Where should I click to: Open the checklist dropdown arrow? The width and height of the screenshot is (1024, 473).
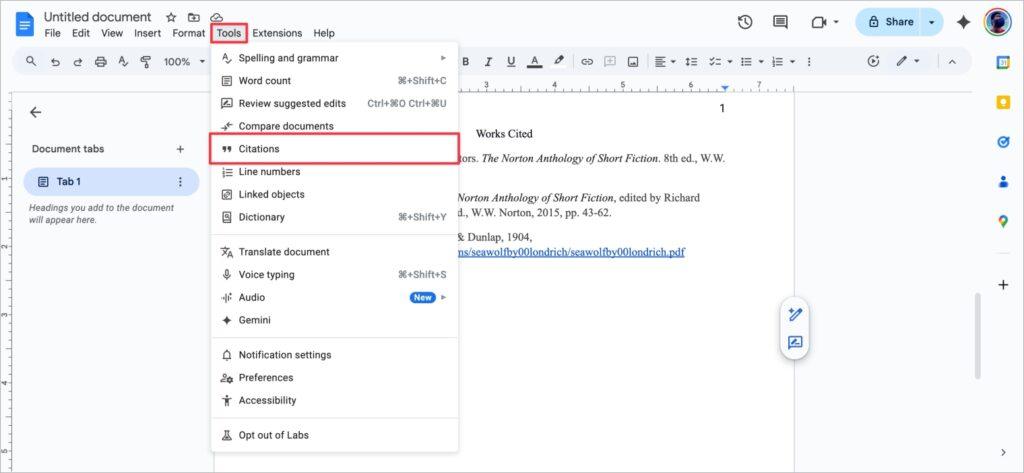pyautogui.click(x=729, y=61)
